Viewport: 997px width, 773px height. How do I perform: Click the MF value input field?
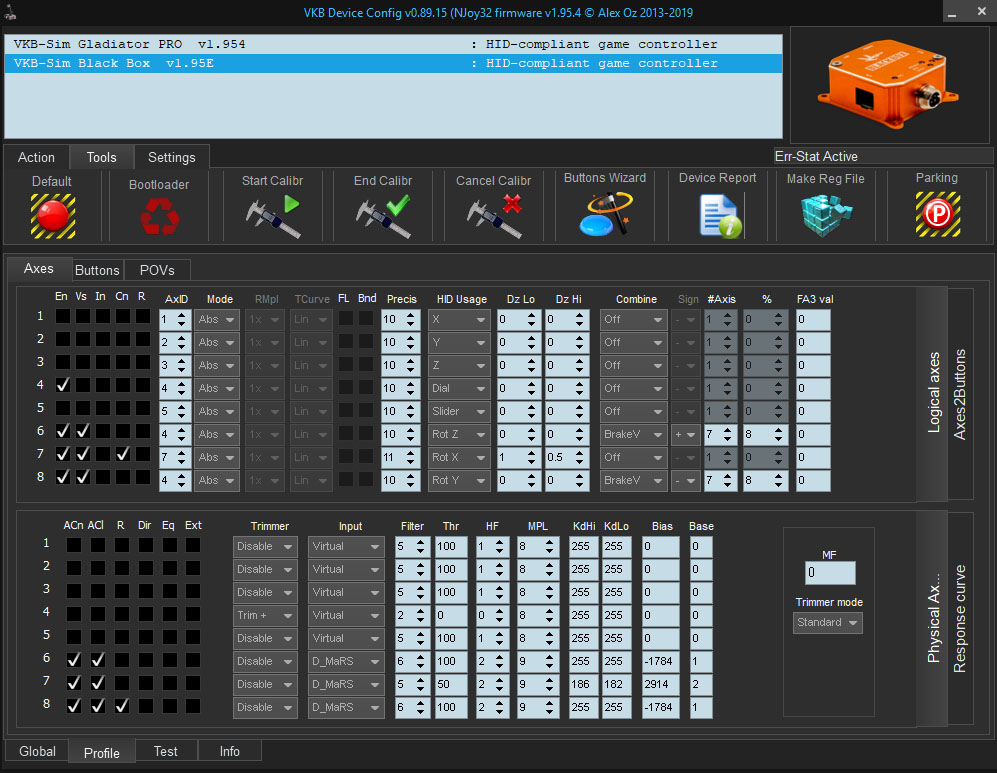830,572
